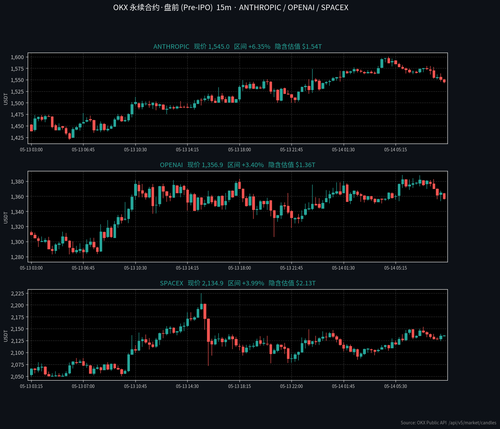The height and width of the screenshot is (429, 500).
Task: Click the "1,280" tick on the OPENAI y-axis
Action: 17,257
